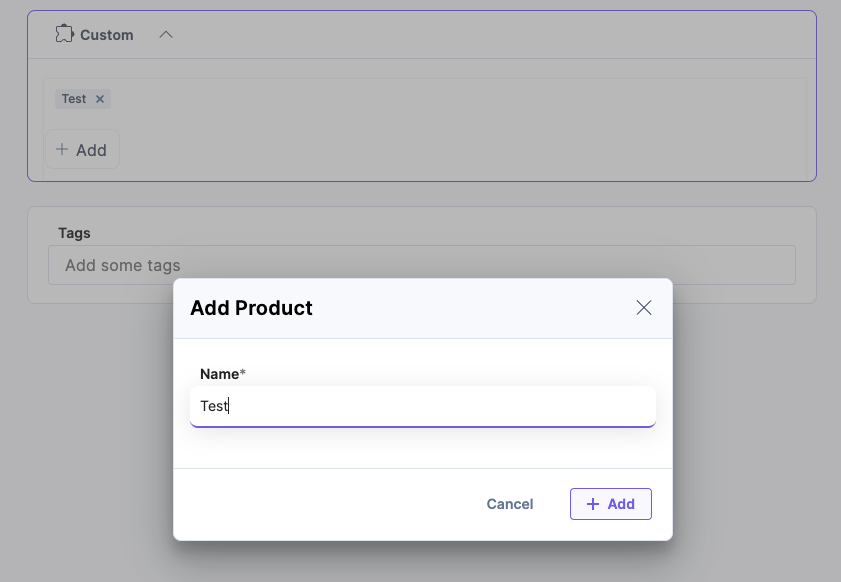Remove the Test tag chip via x icon

(x=100, y=99)
